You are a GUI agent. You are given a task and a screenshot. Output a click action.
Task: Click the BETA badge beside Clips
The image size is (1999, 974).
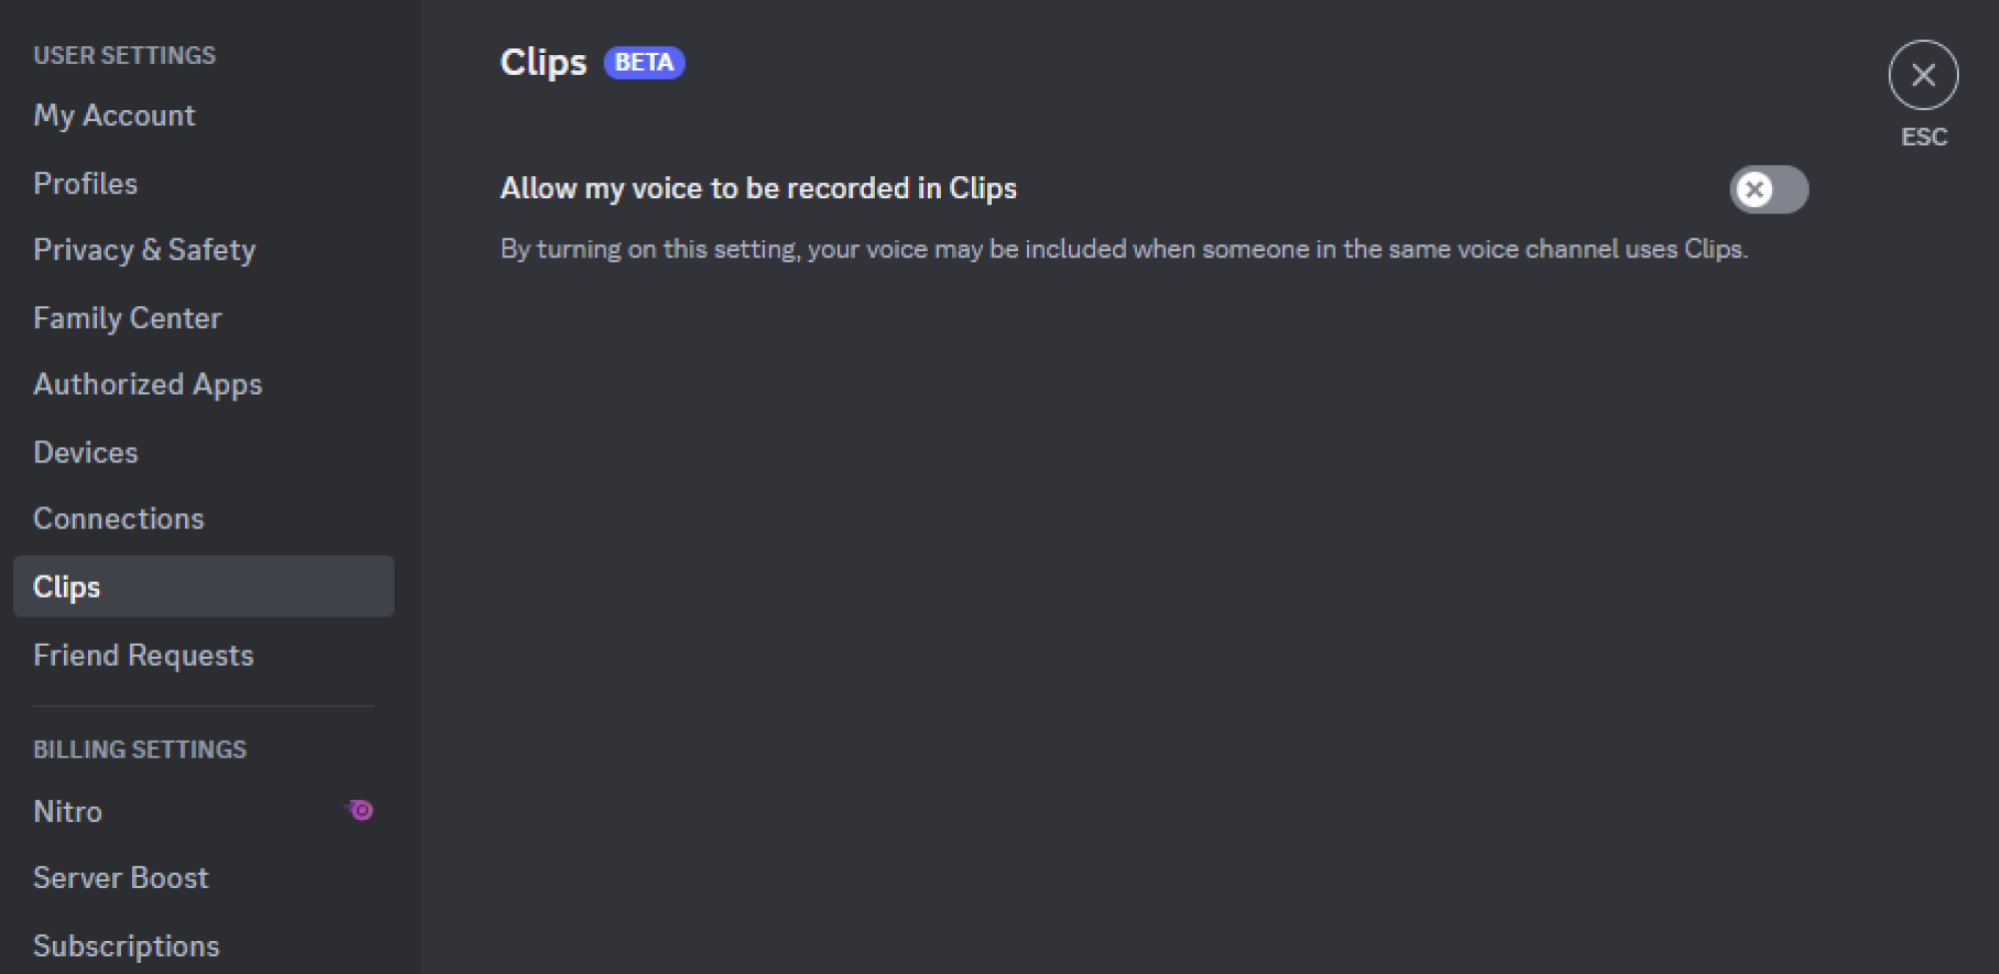coord(644,62)
